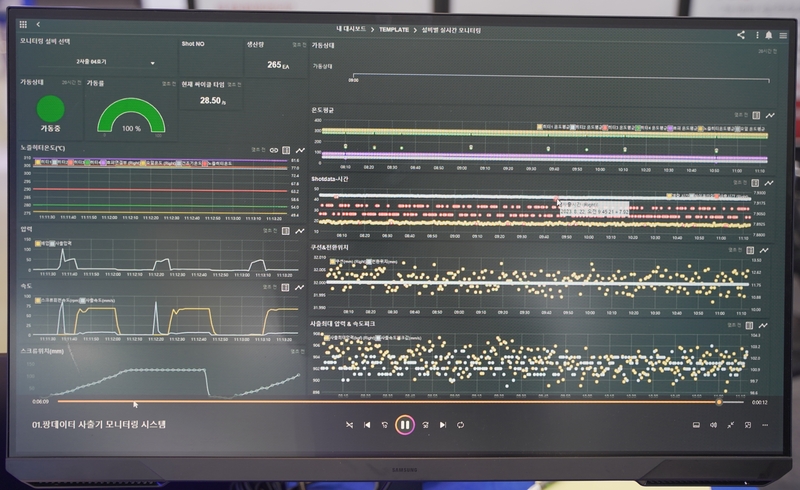Image resolution: width=800 pixels, height=490 pixels.
Task: Click table view icon on 온도평균 panel
Action: (x=756, y=115)
